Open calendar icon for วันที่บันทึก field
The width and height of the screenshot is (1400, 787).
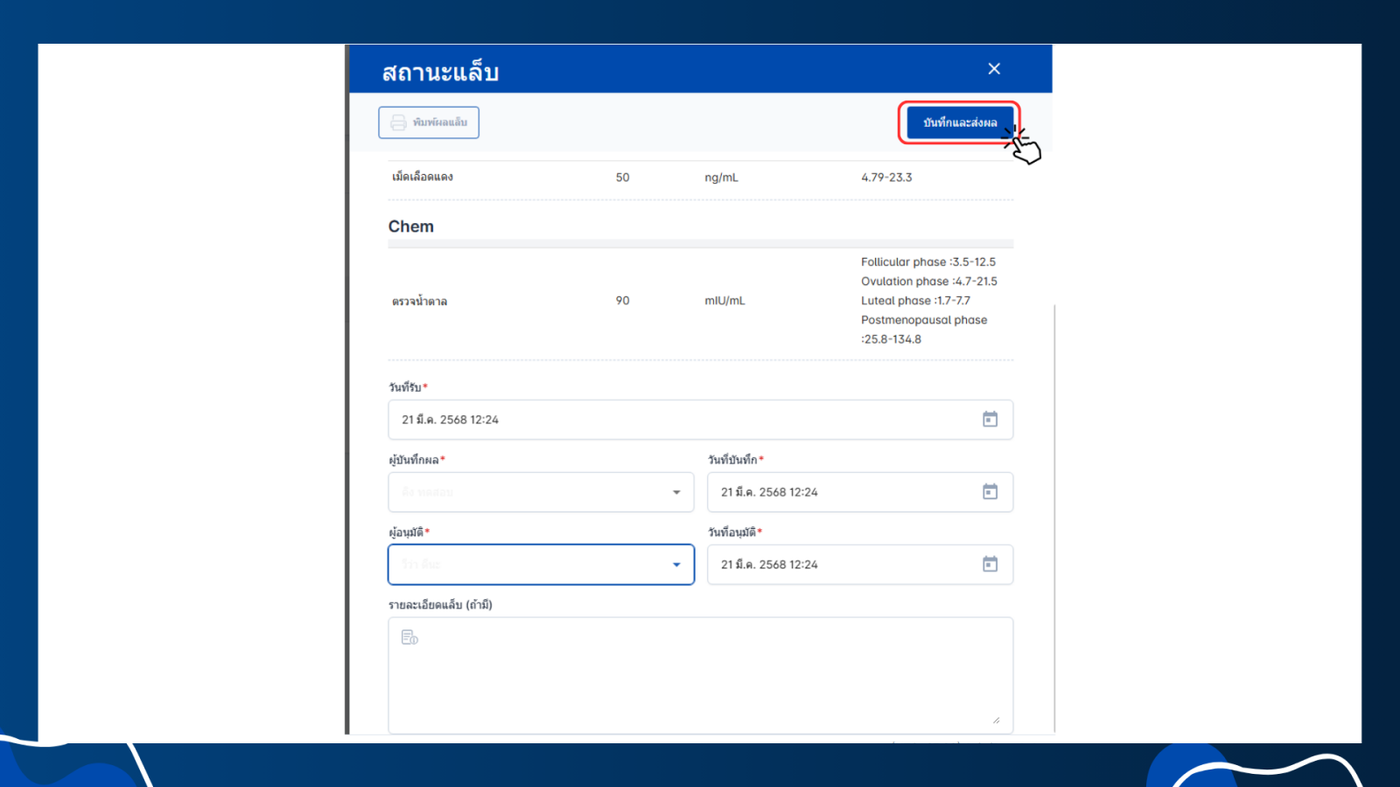point(990,492)
